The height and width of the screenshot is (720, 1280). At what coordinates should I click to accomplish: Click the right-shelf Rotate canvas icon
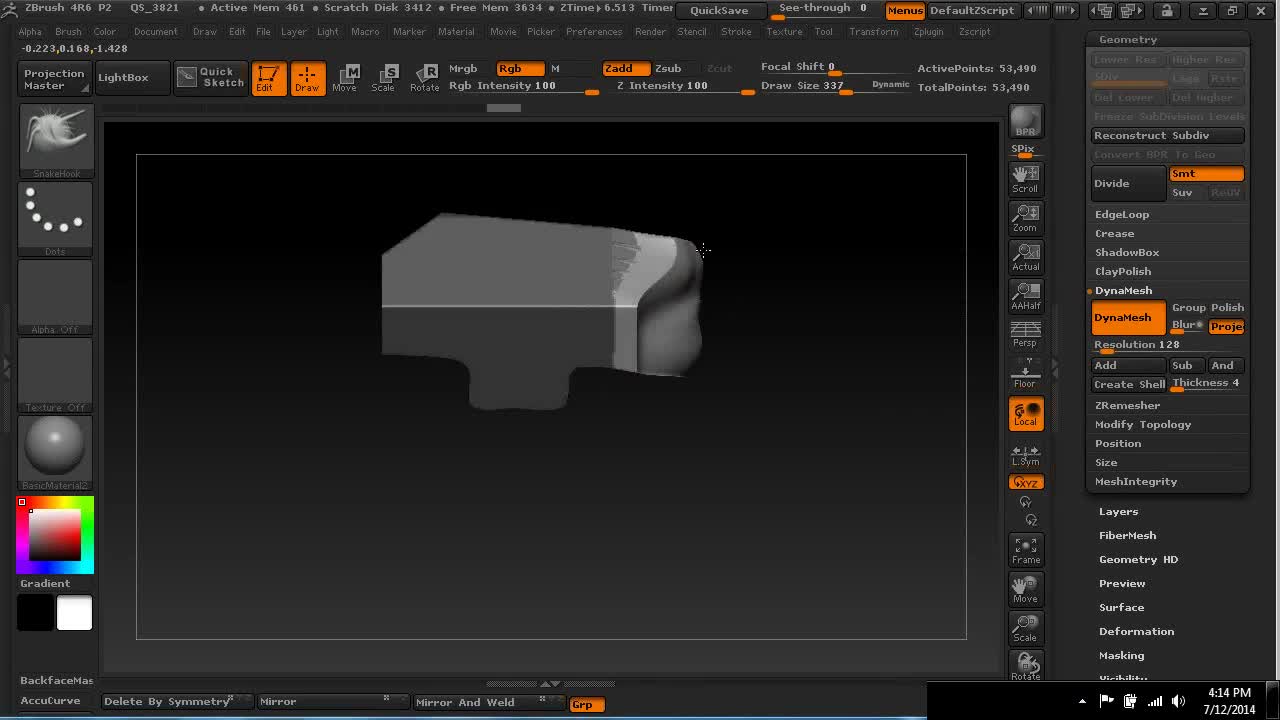[1026, 666]
